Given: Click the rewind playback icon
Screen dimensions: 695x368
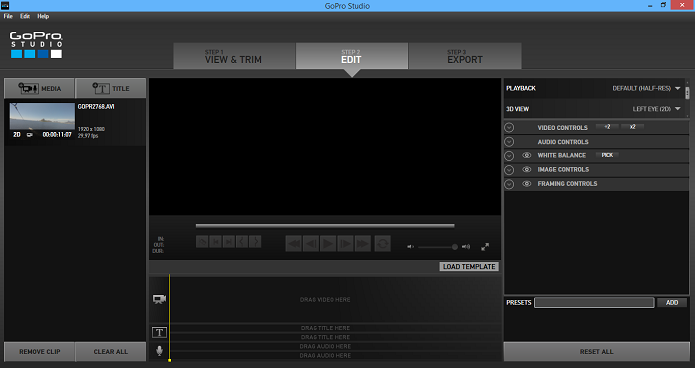Looking at the screenshot, I should pos(293,243).
